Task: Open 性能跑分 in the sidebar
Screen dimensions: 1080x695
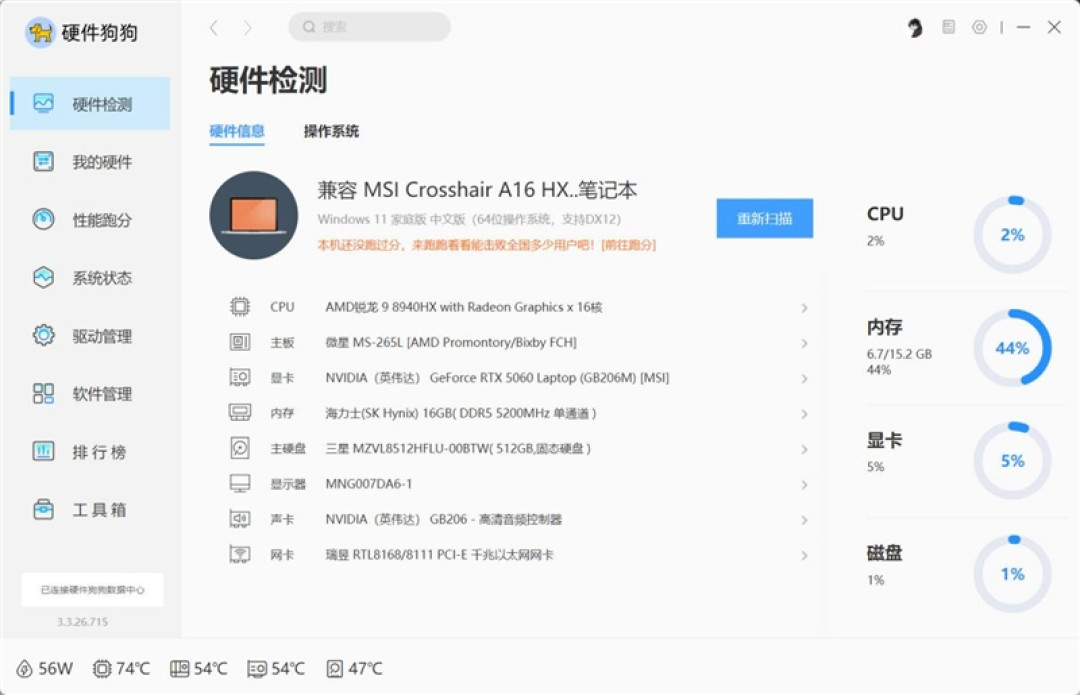Action: (x=90, y=220)
